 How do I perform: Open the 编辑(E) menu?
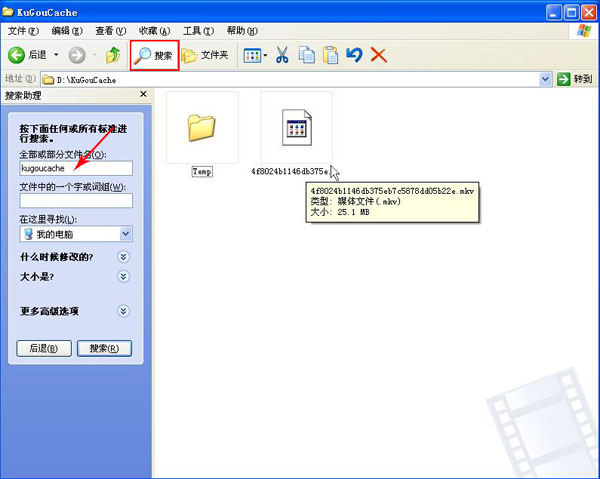67,31
